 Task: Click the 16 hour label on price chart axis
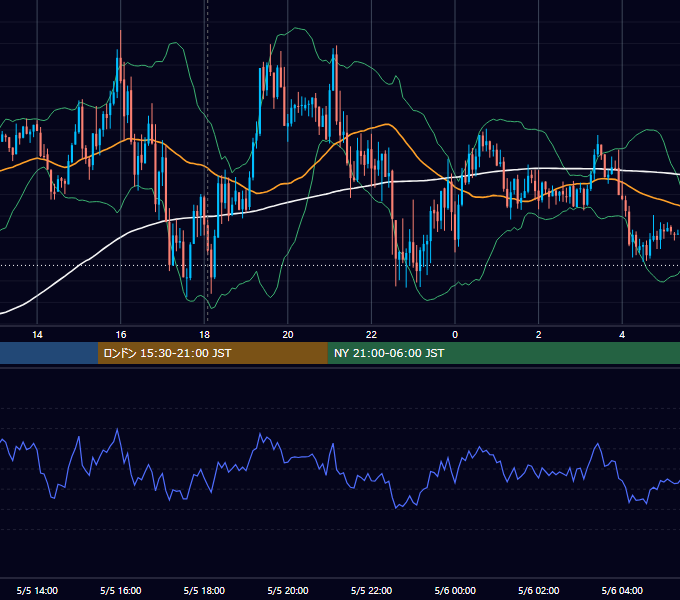(121, 335)
